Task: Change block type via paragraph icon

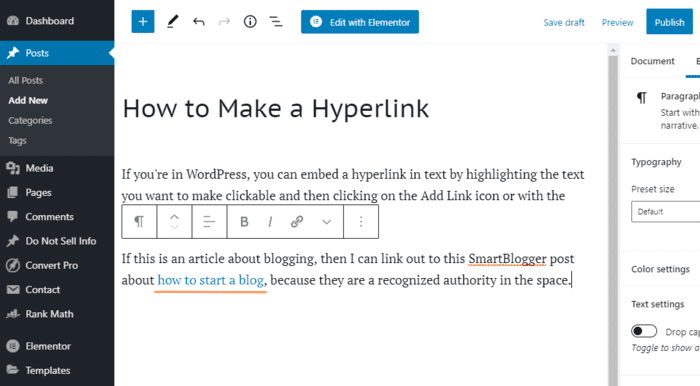Action: [x=139, y=222]
